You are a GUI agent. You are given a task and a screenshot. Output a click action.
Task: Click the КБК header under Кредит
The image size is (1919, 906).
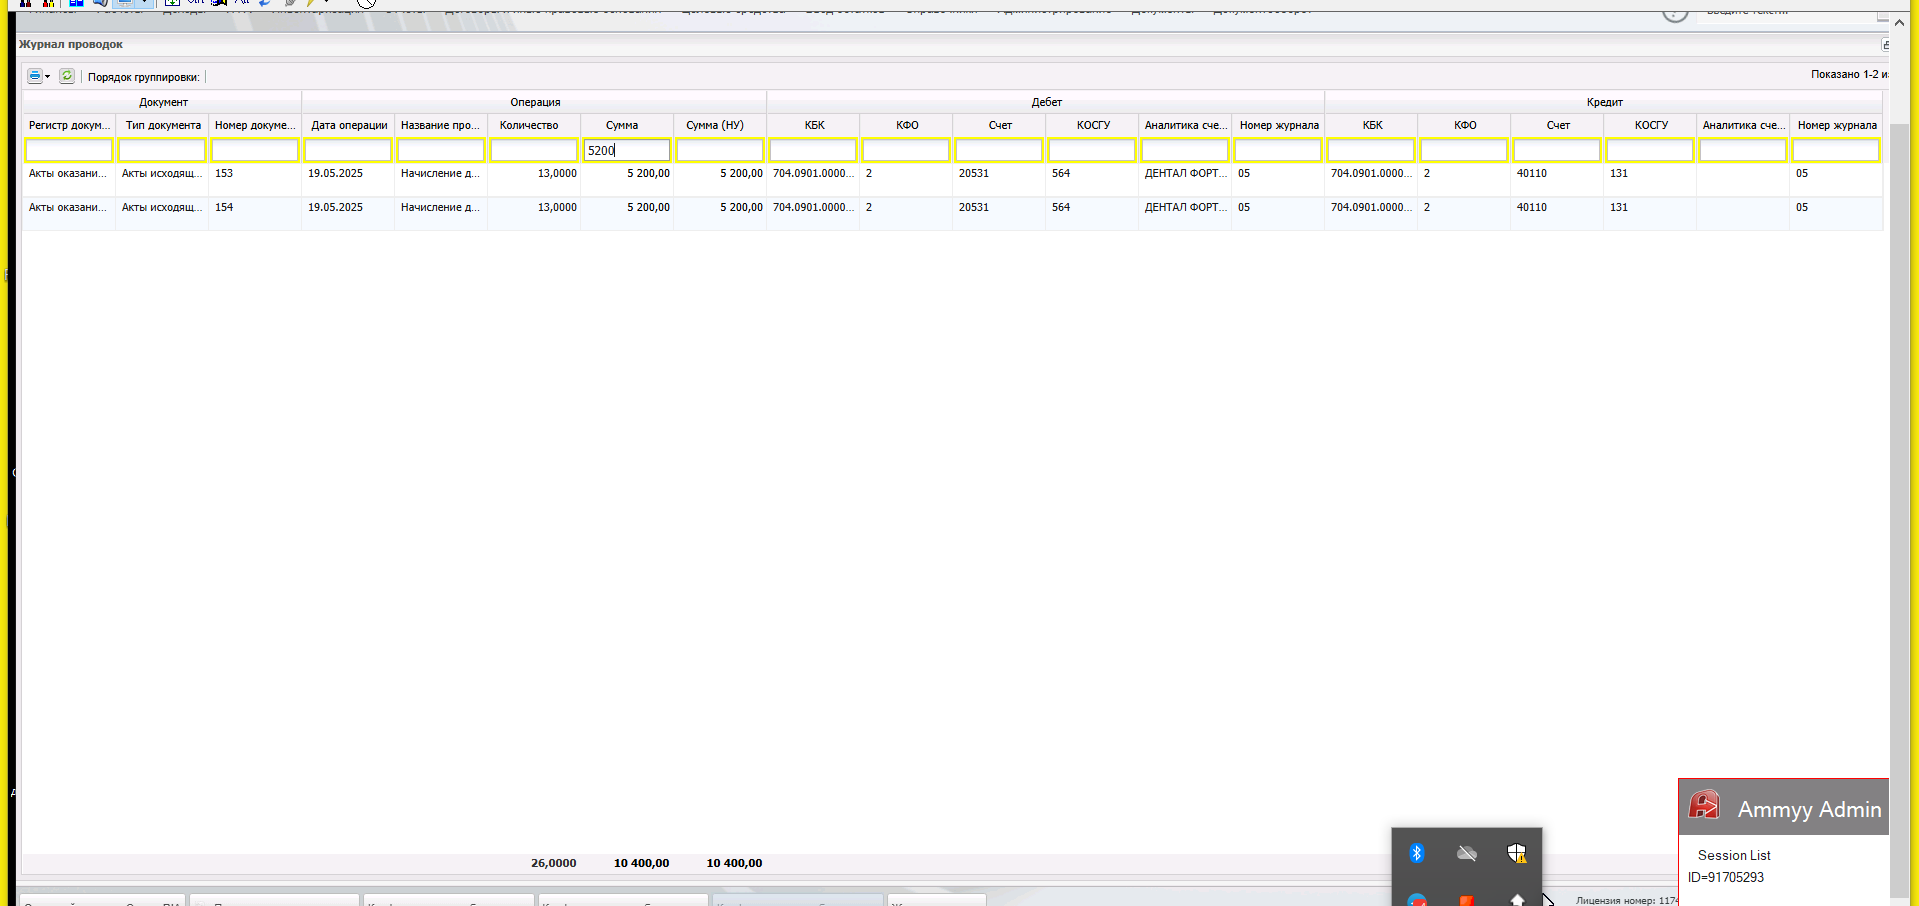[1372, 125]
